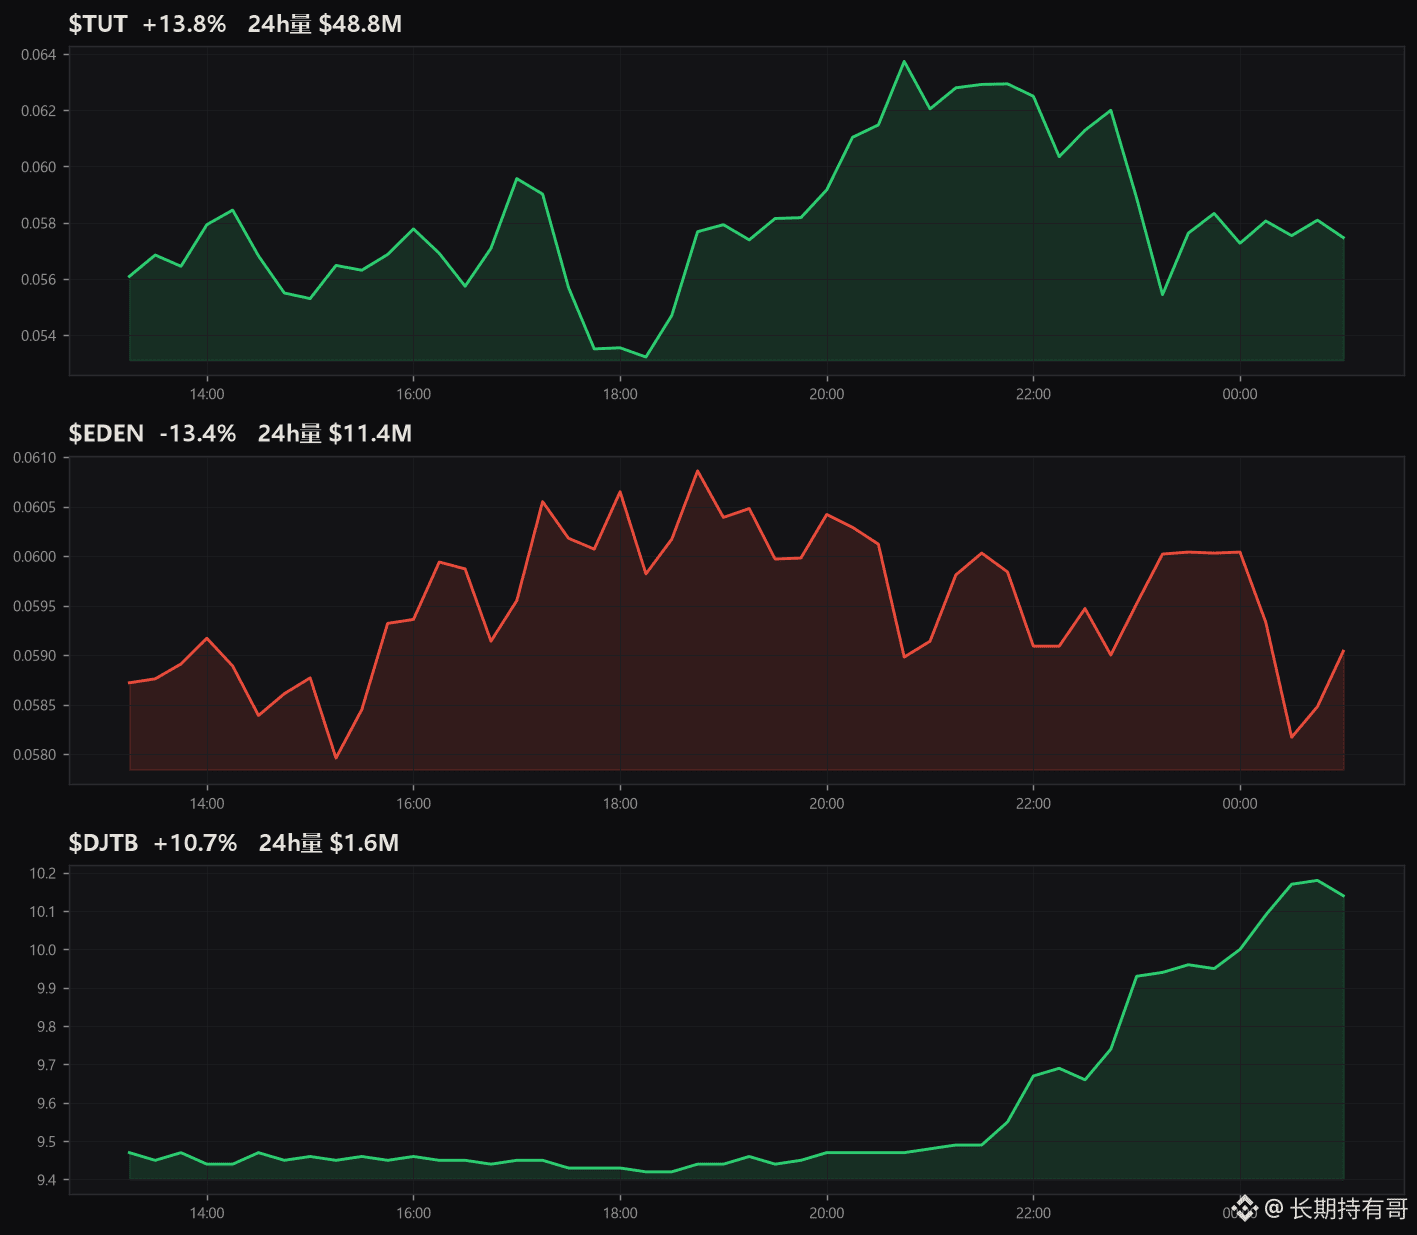
Task: Click the highest peak of the $TUT line
Action: pos(904,61)
